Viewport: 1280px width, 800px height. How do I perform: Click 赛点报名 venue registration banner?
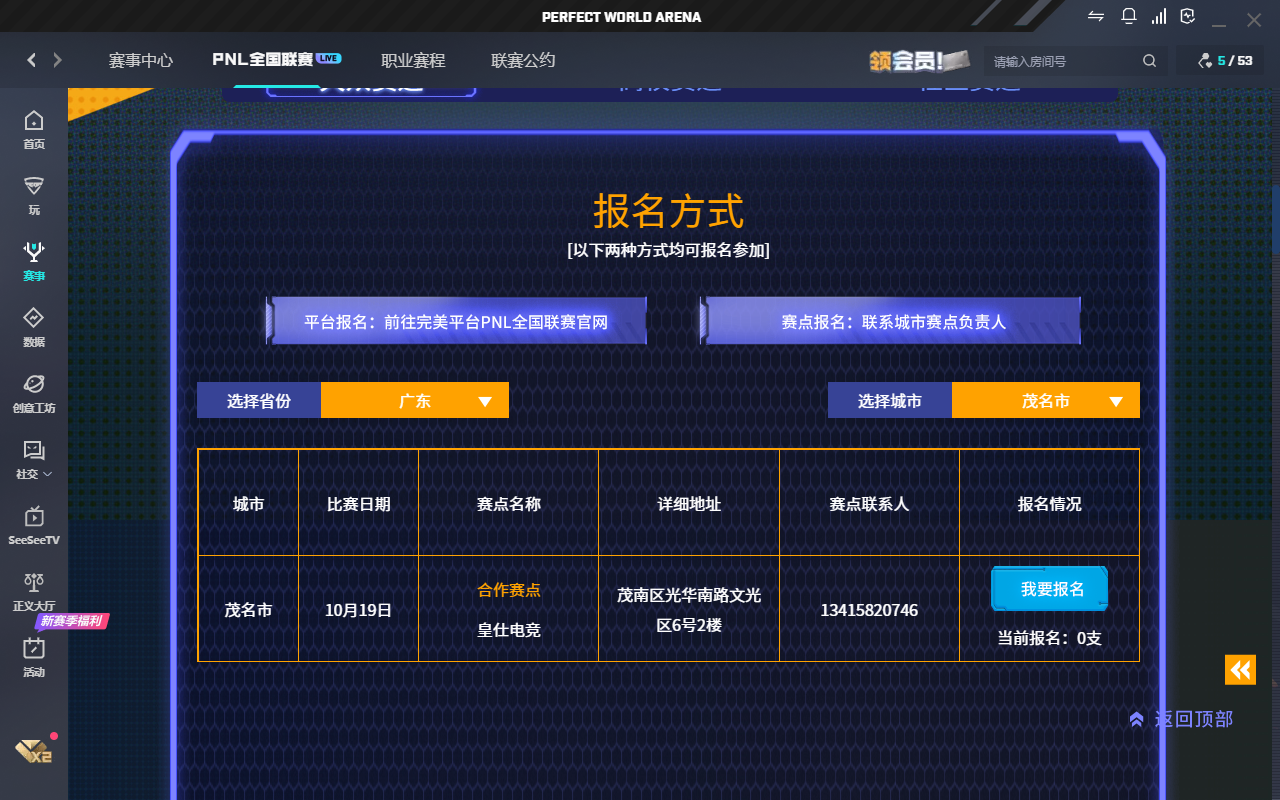pos(891,321)
